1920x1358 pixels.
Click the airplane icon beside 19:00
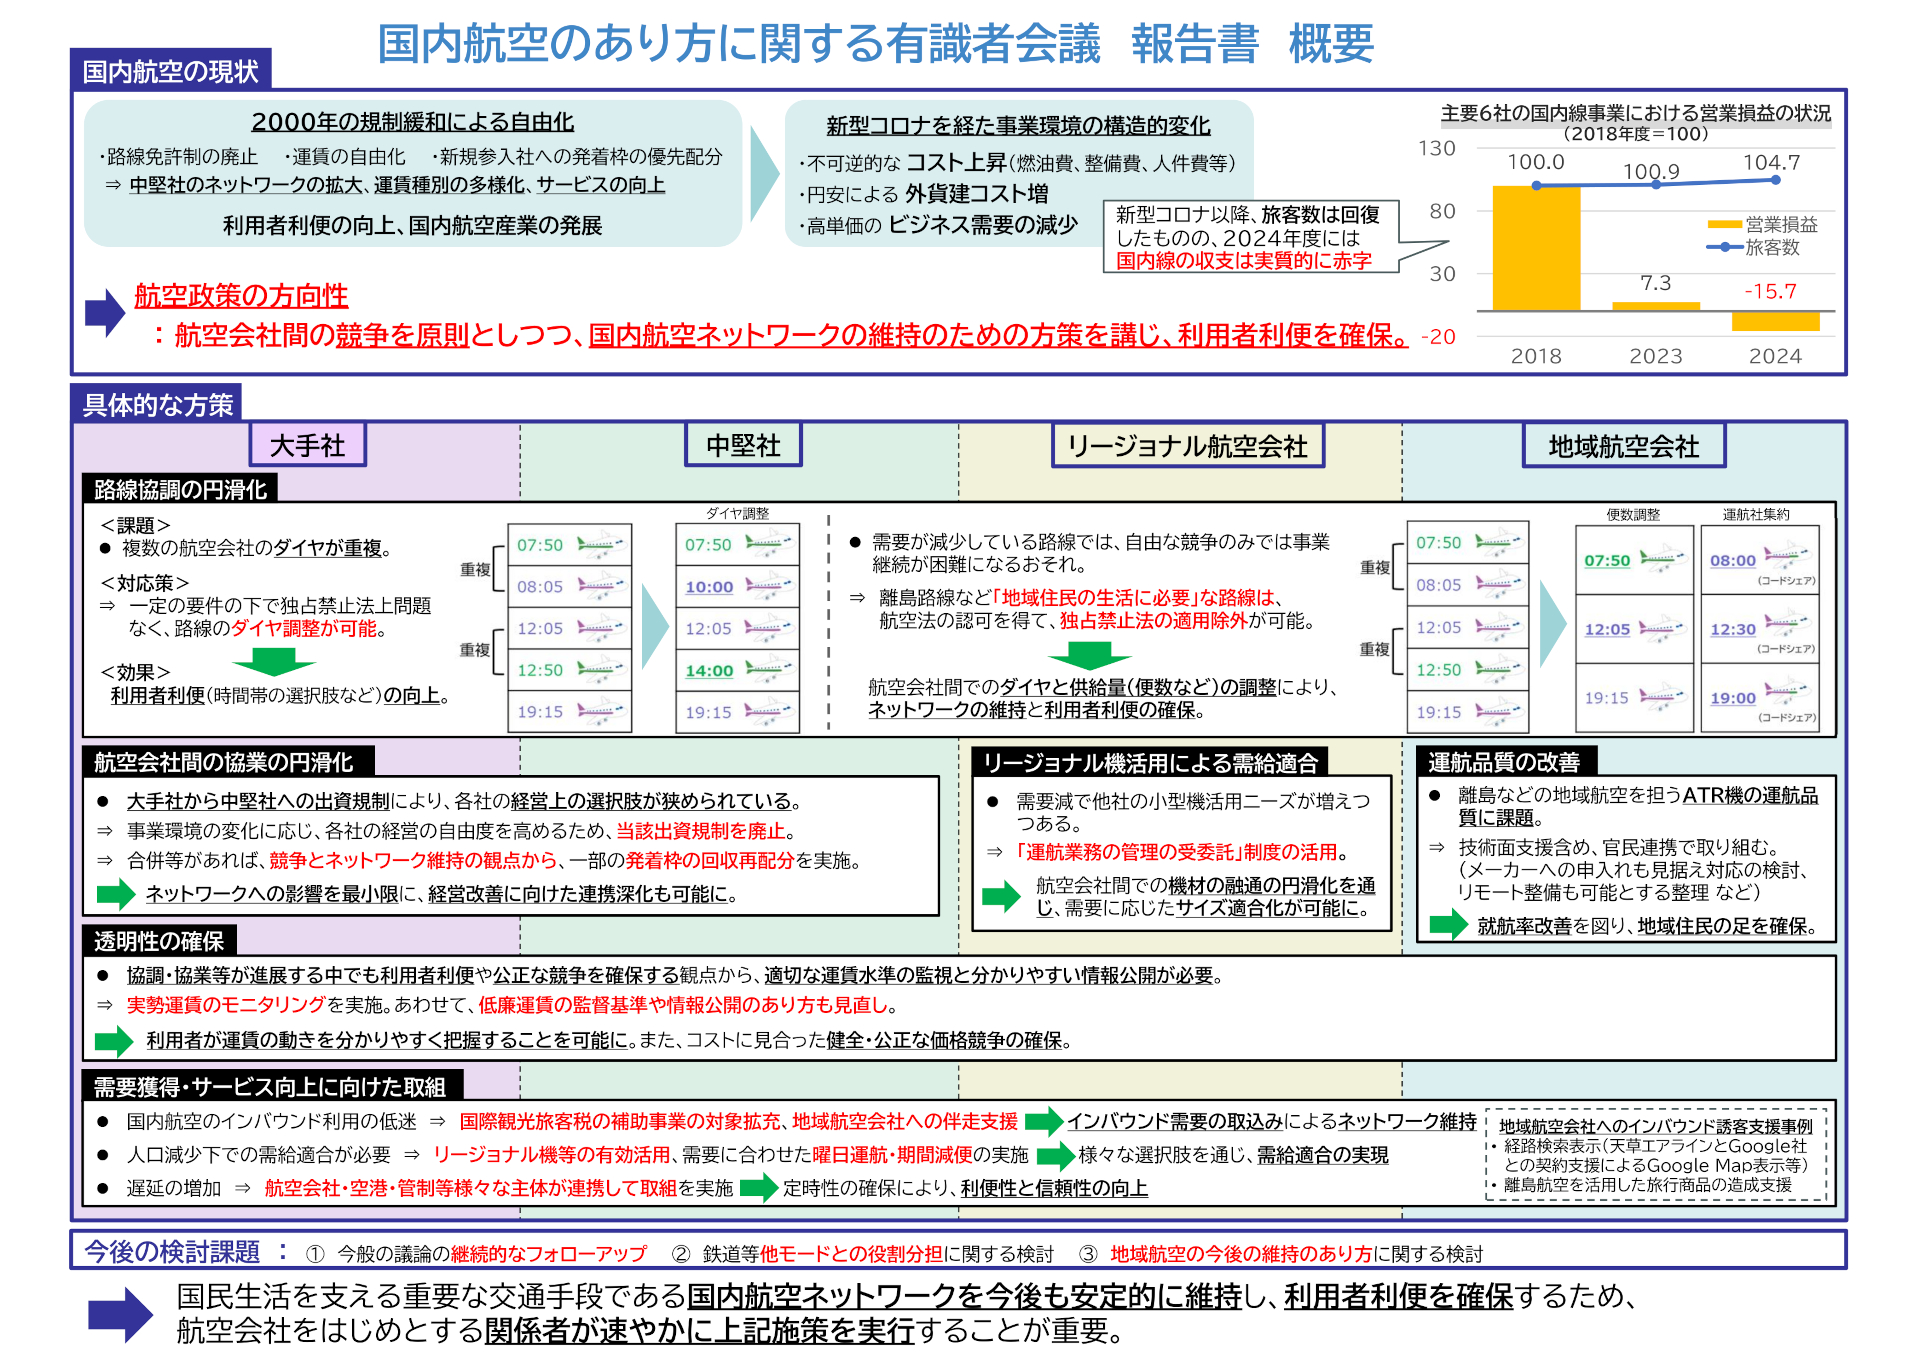click(x=1787, y=692)
